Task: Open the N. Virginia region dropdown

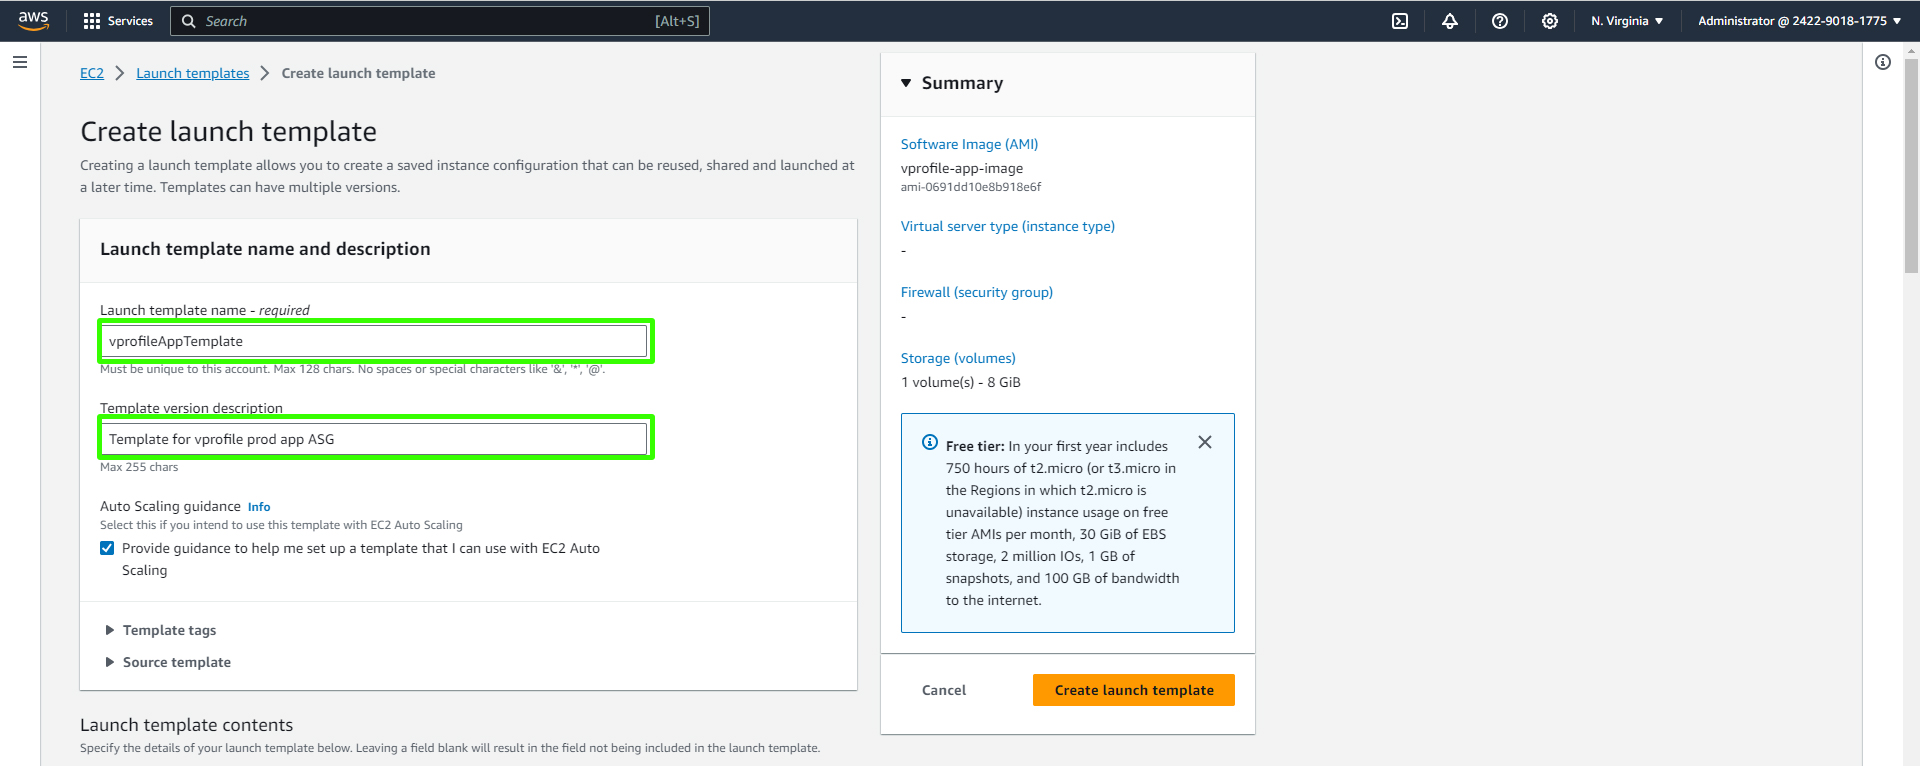Action: click(1627, 21)
